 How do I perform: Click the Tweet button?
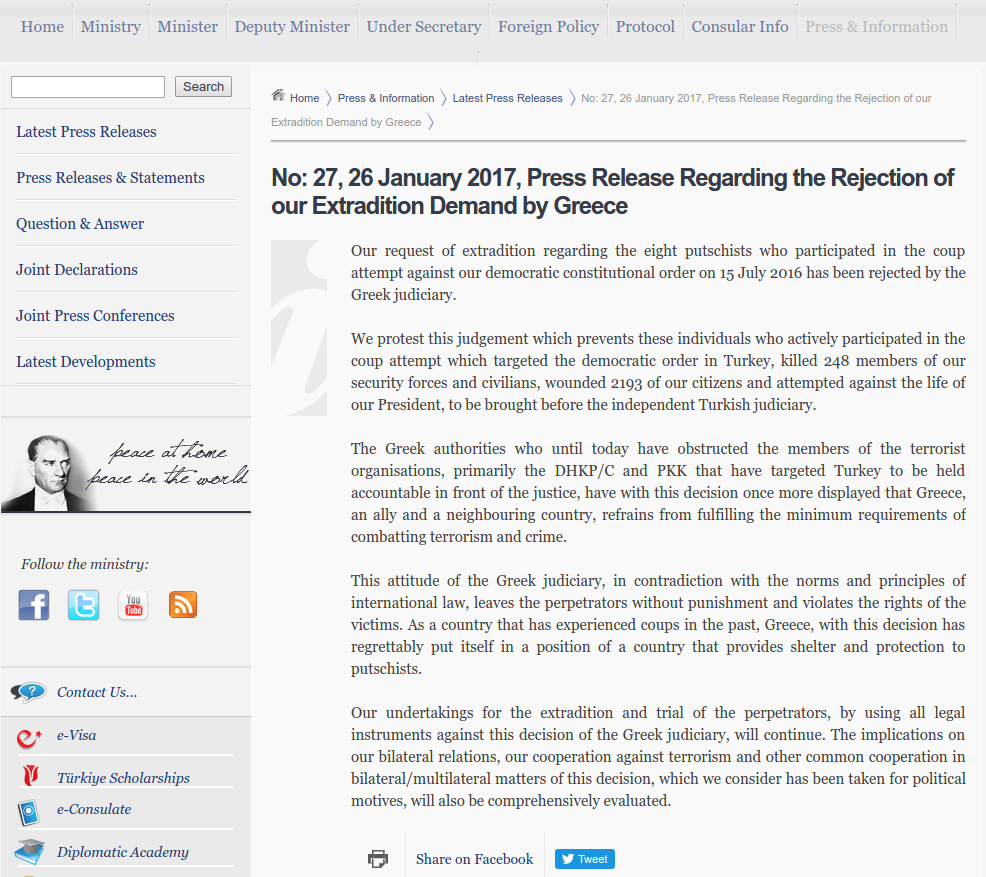[585, 859]
